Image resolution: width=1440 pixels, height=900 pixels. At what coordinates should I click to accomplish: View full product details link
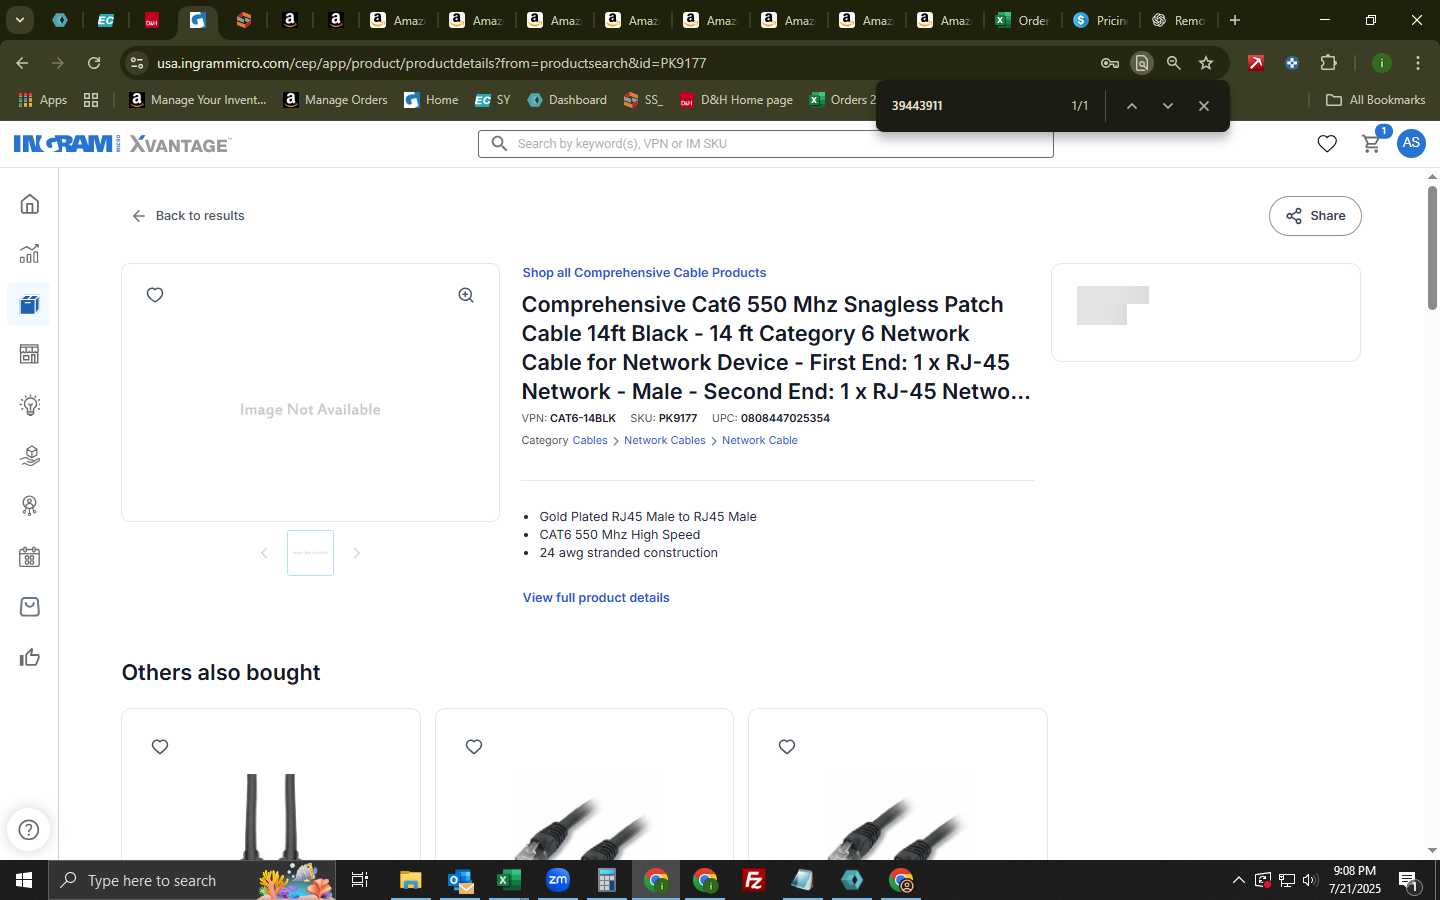596,598
